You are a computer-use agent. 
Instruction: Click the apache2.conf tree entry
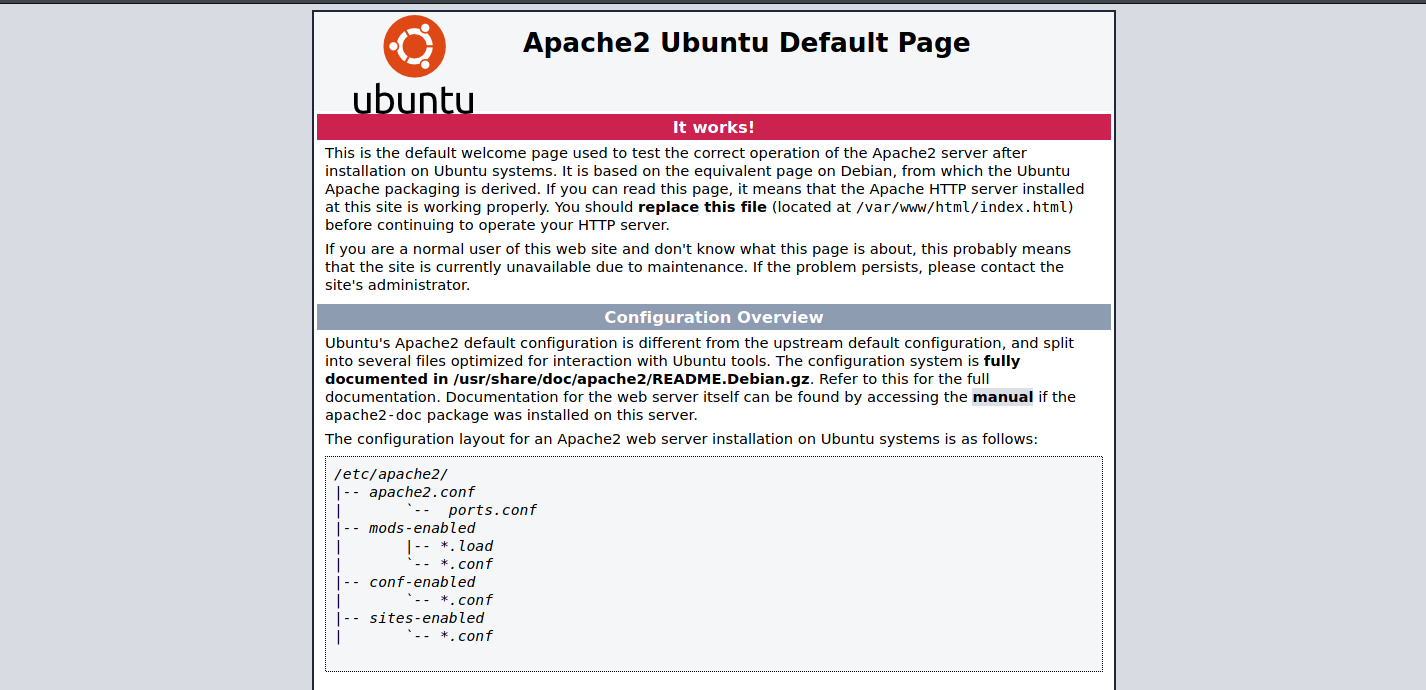click(x=422, y=492)
